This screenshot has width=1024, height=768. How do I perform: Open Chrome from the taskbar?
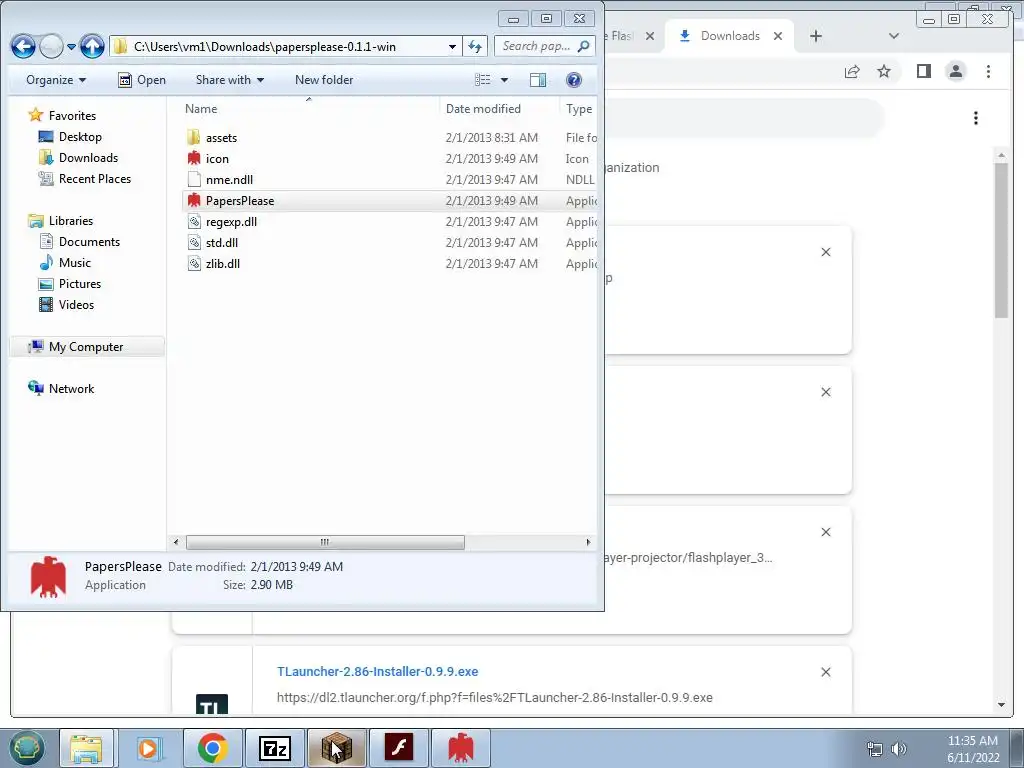(212, 748)
